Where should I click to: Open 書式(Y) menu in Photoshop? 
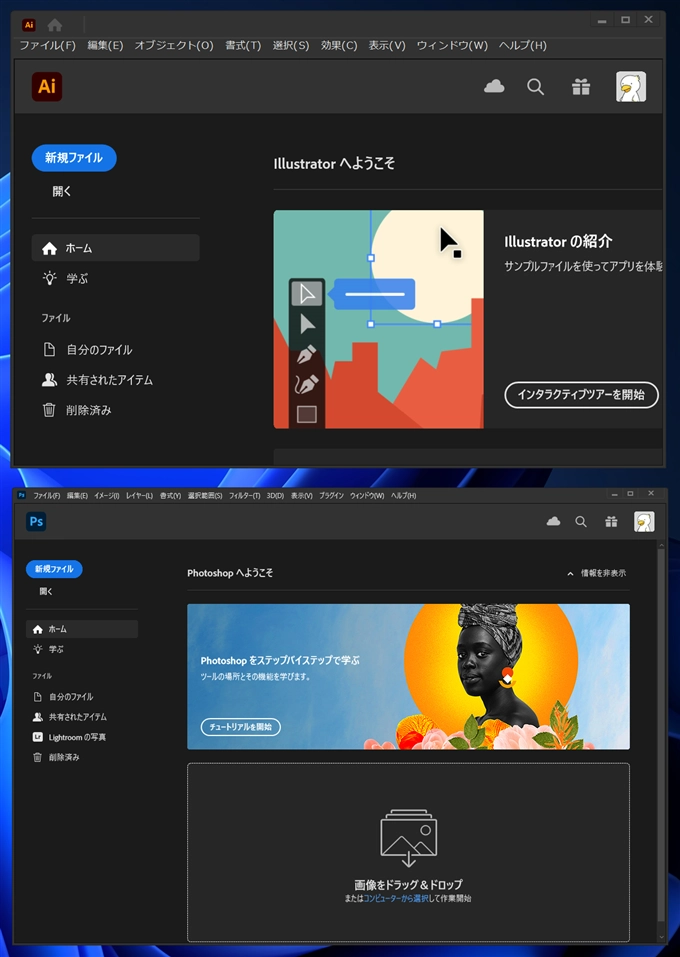coord(170,496)
